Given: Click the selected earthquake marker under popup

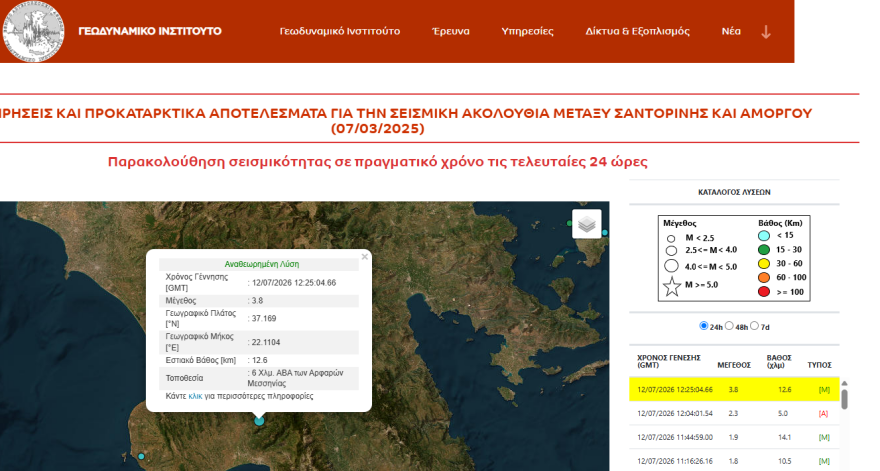Looking at the screenshot, I should tap(259, 420).
